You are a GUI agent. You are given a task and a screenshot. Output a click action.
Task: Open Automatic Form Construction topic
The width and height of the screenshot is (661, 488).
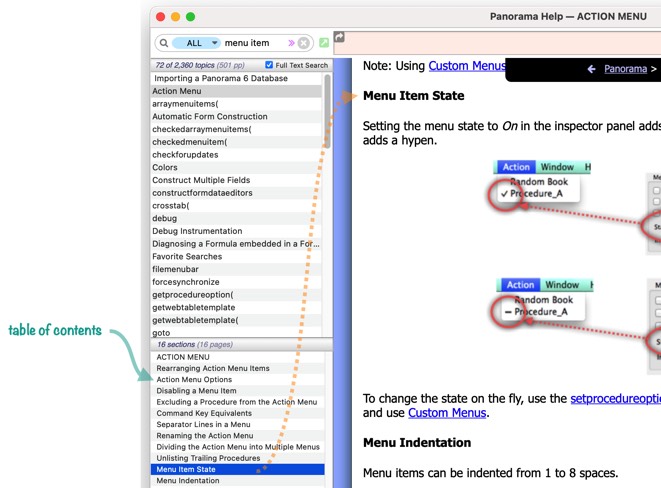pos(236,116)
